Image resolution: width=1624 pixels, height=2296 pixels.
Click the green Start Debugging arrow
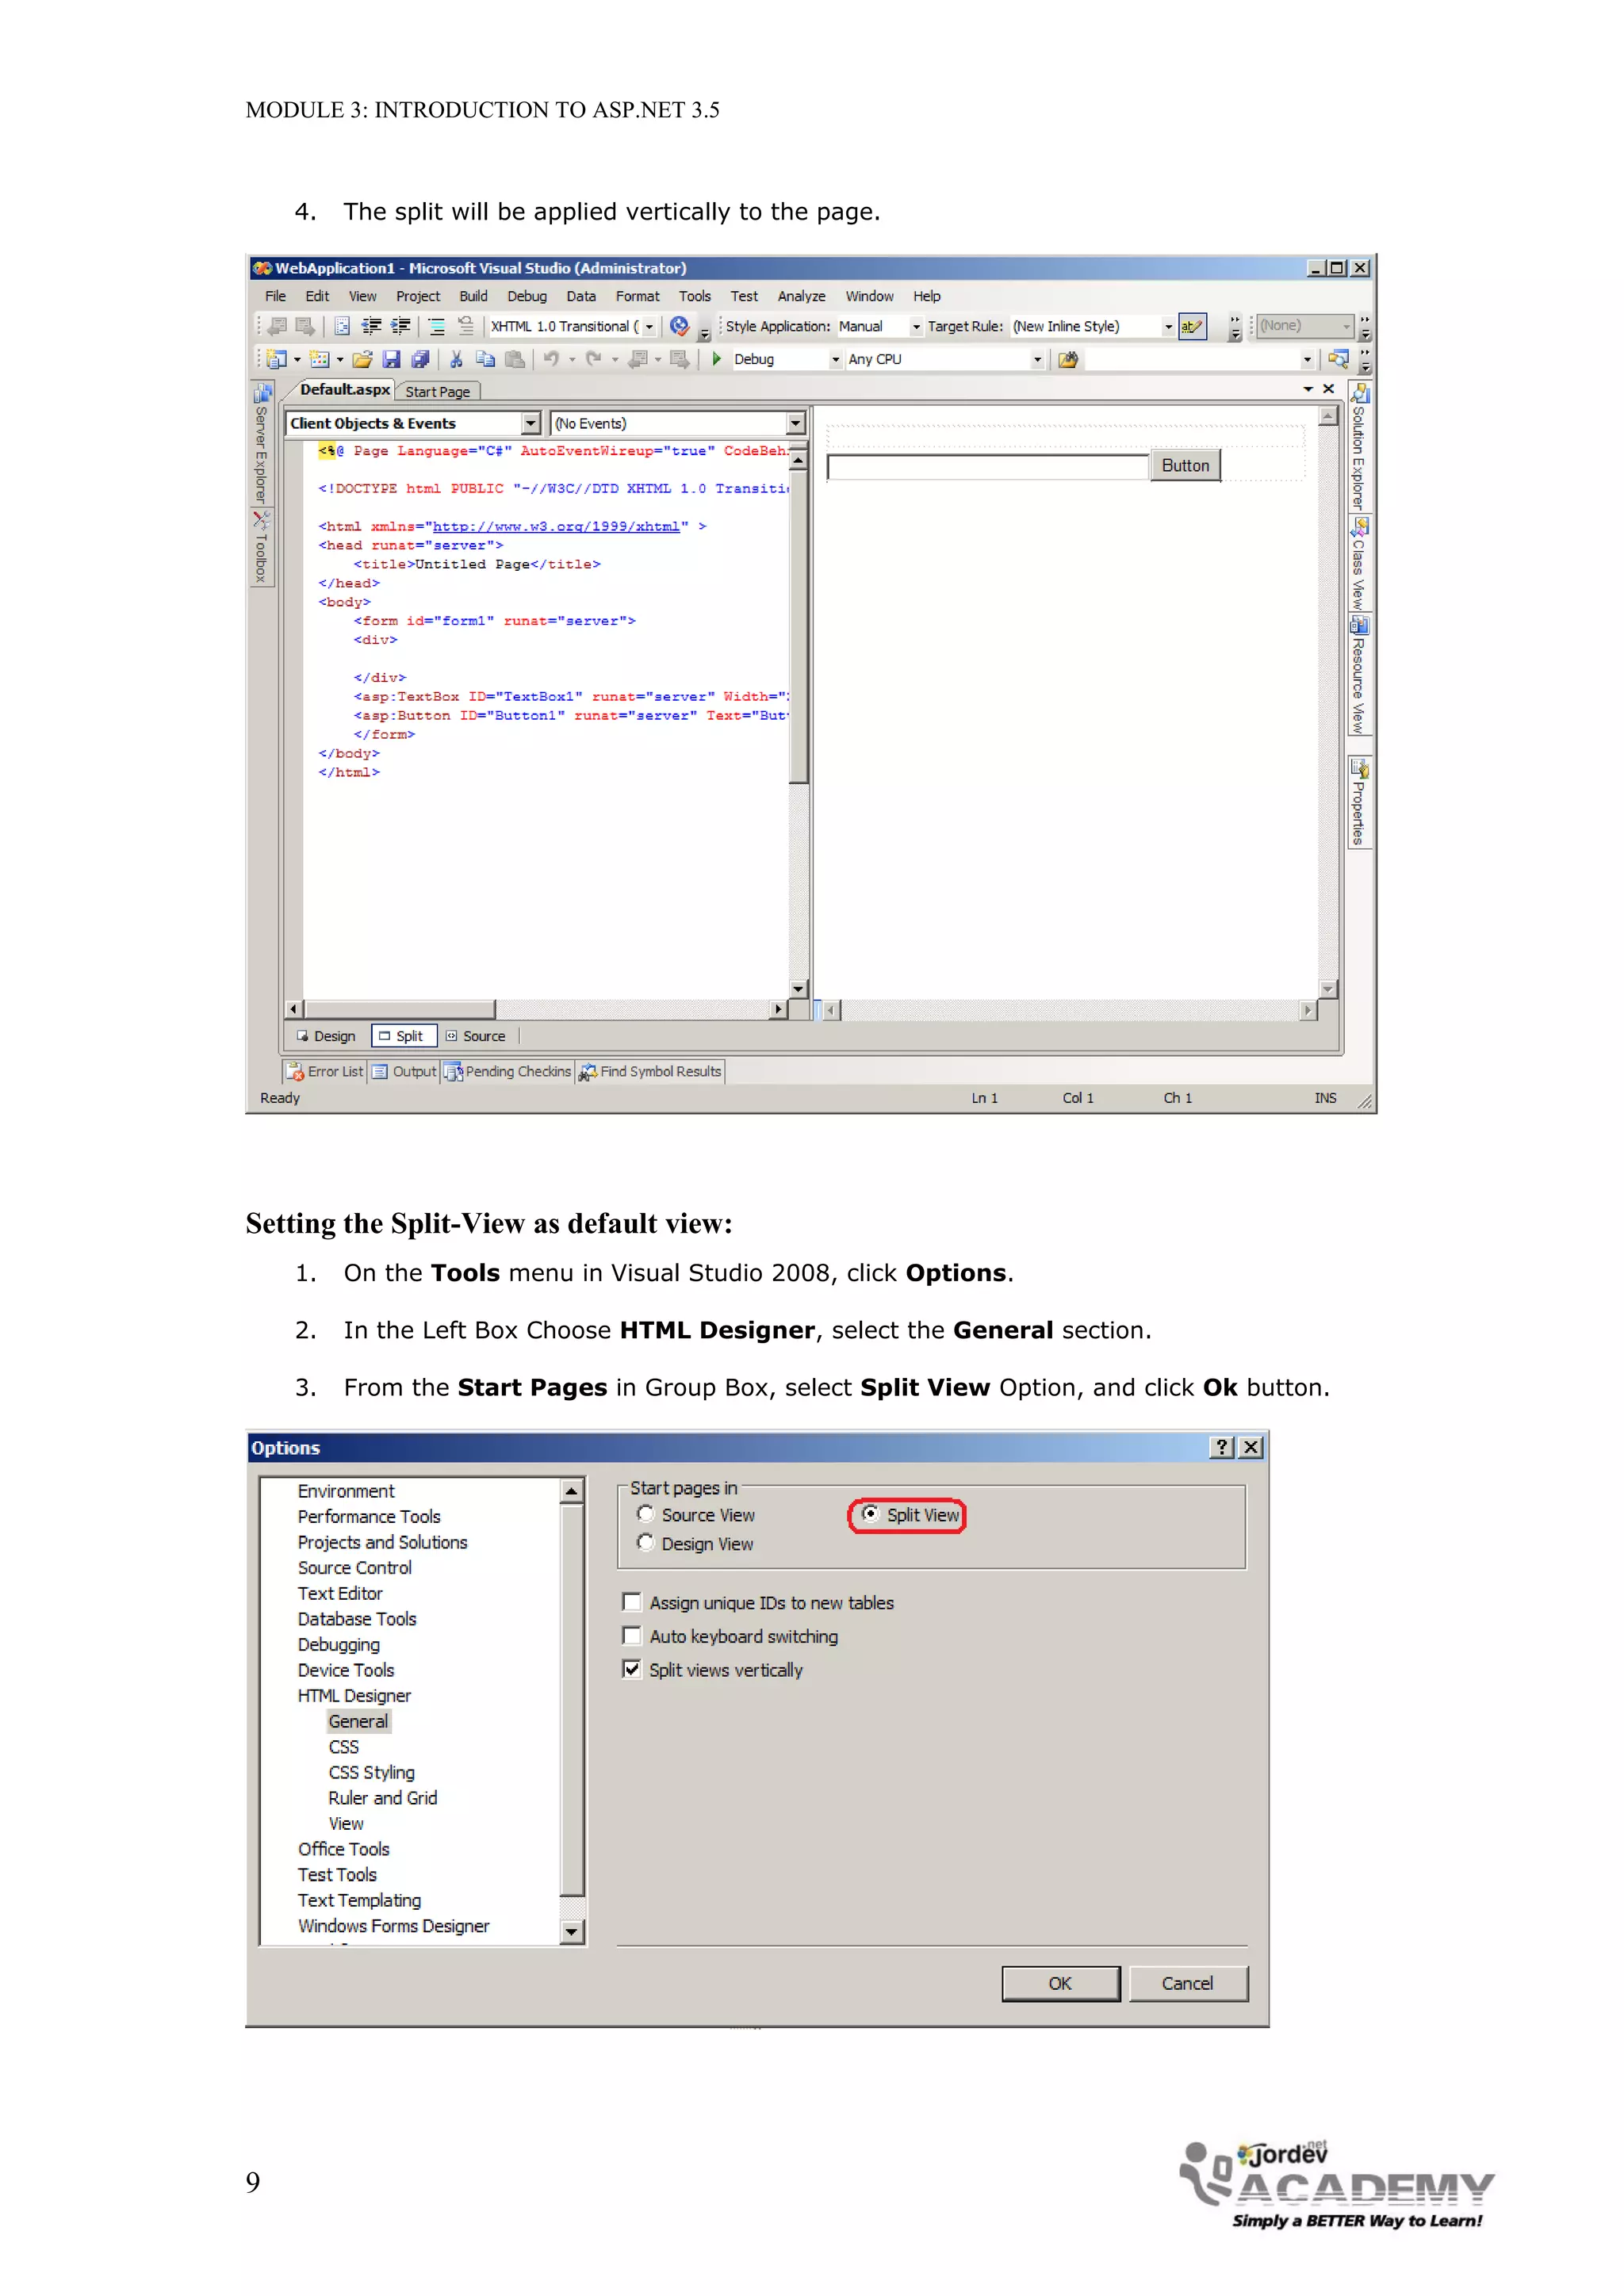(716, 359)
